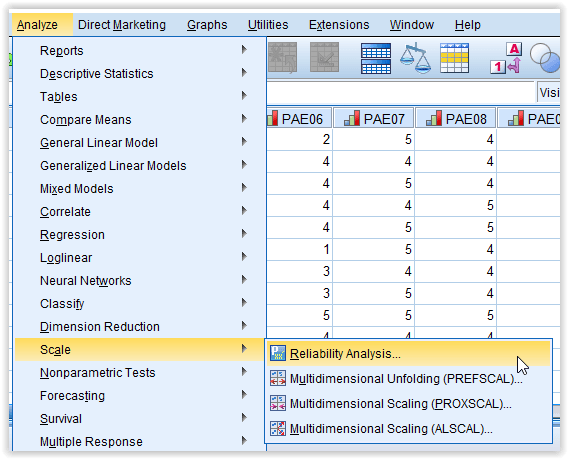The width and height of the screenshot is (568, 459).
Task: Click the Value Labels toolbar icon
Action: [506, 58]
